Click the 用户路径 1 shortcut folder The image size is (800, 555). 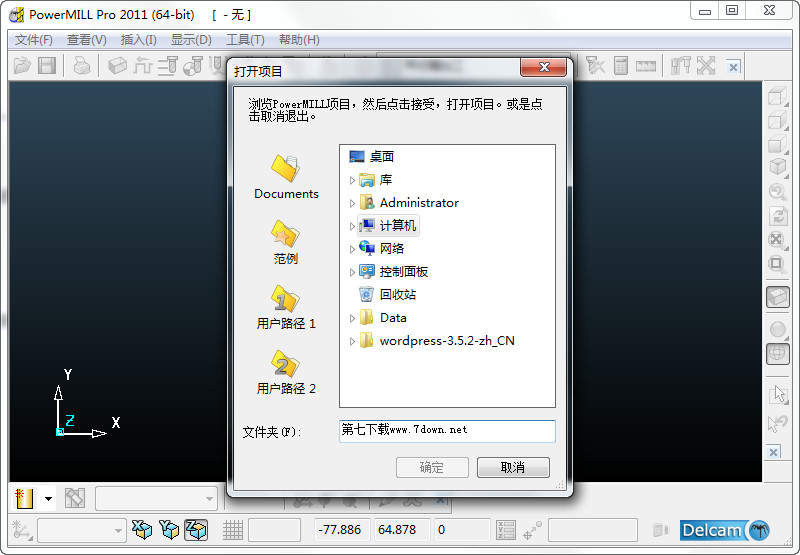point(286,307)
